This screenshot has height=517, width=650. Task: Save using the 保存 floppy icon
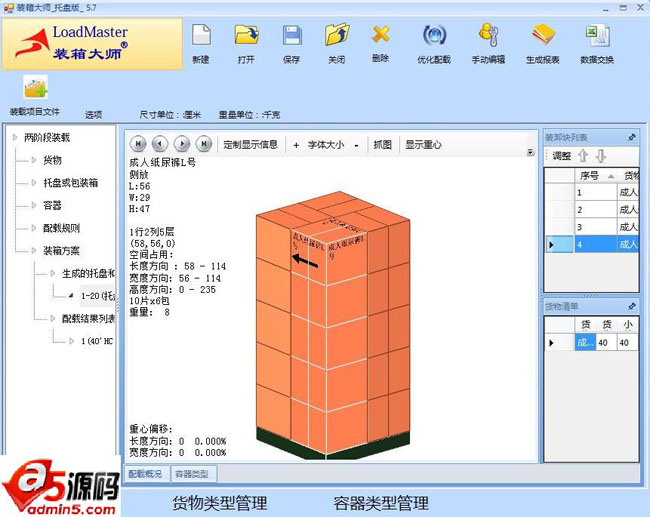292,36
